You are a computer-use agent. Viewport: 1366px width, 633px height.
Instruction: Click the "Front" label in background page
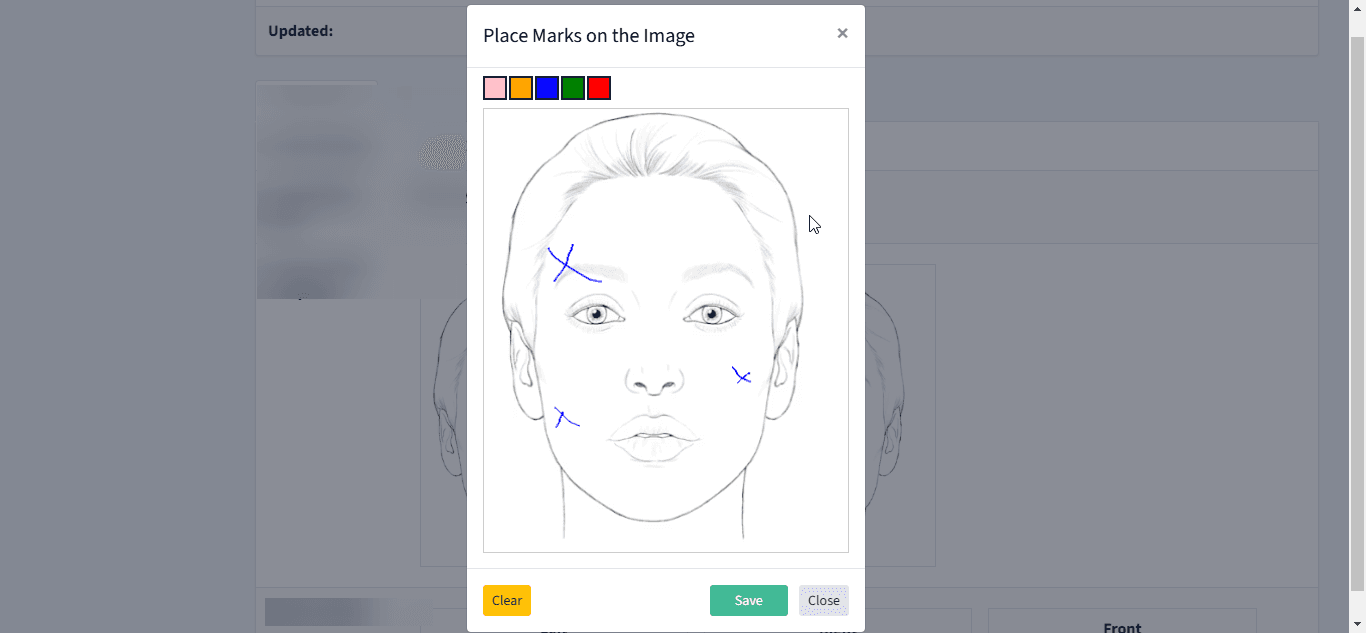pyautogui.click(x=1122, y=627)
